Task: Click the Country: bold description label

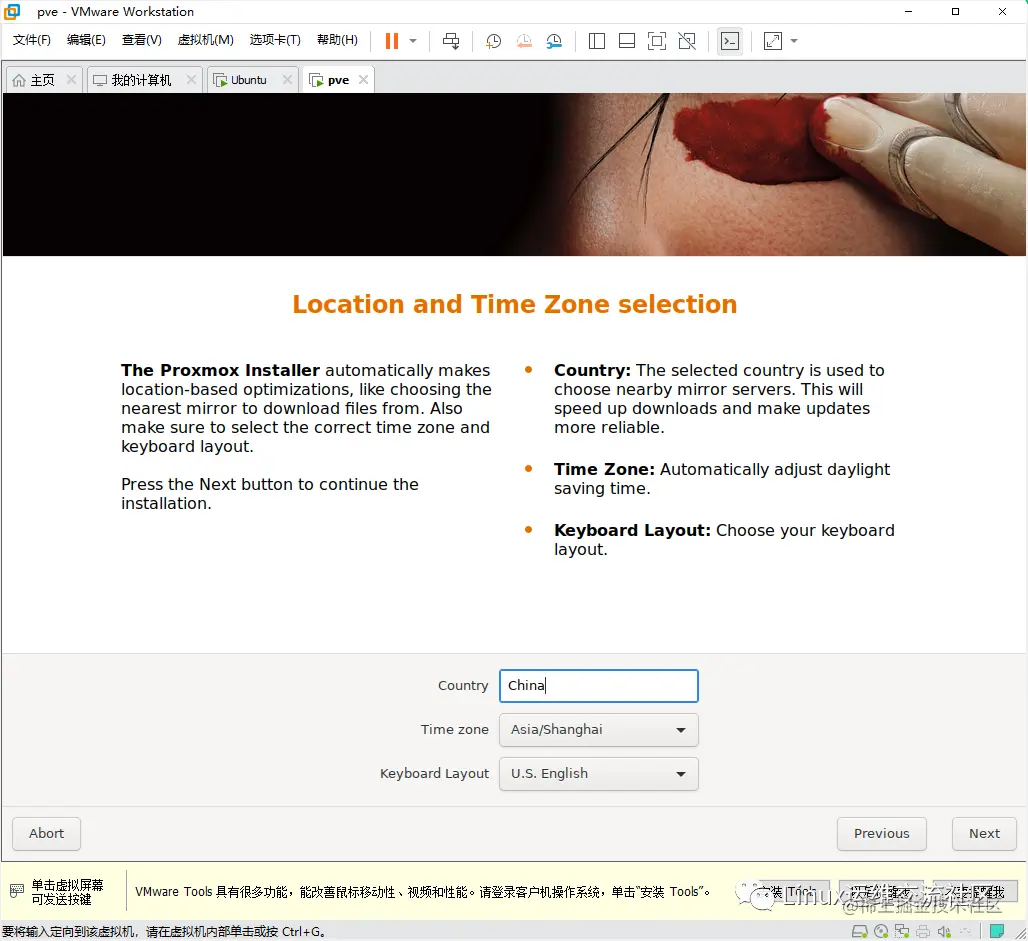Action: [592, 370]
